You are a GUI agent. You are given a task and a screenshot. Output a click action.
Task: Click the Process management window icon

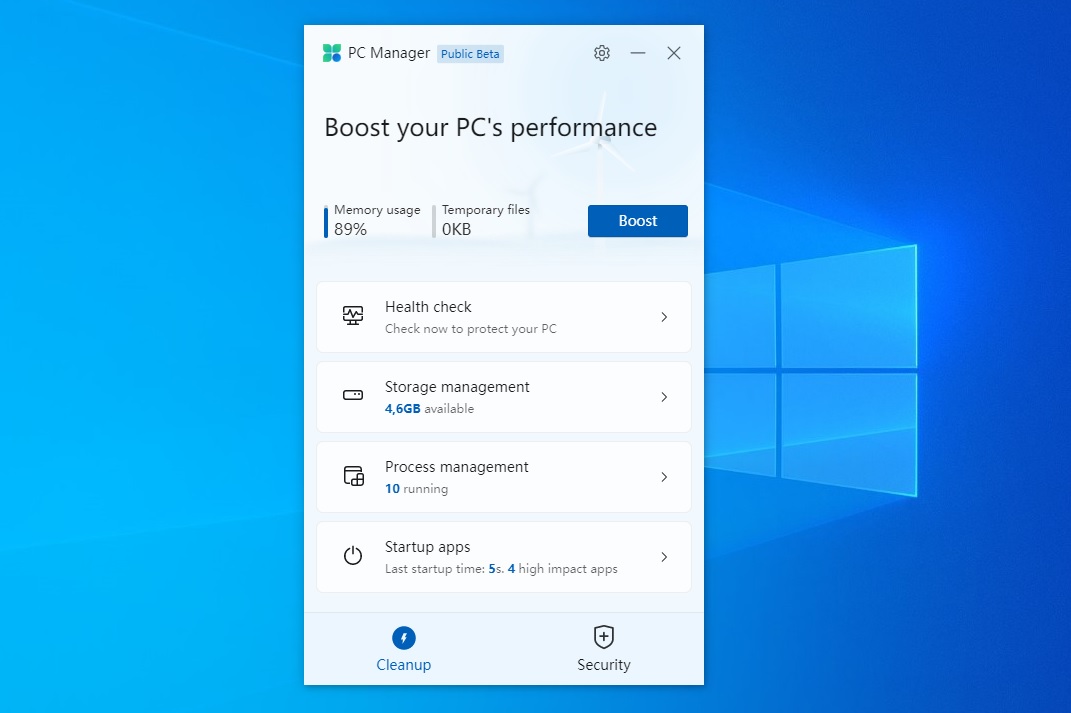pyautogui.click(x=353, y=476)
